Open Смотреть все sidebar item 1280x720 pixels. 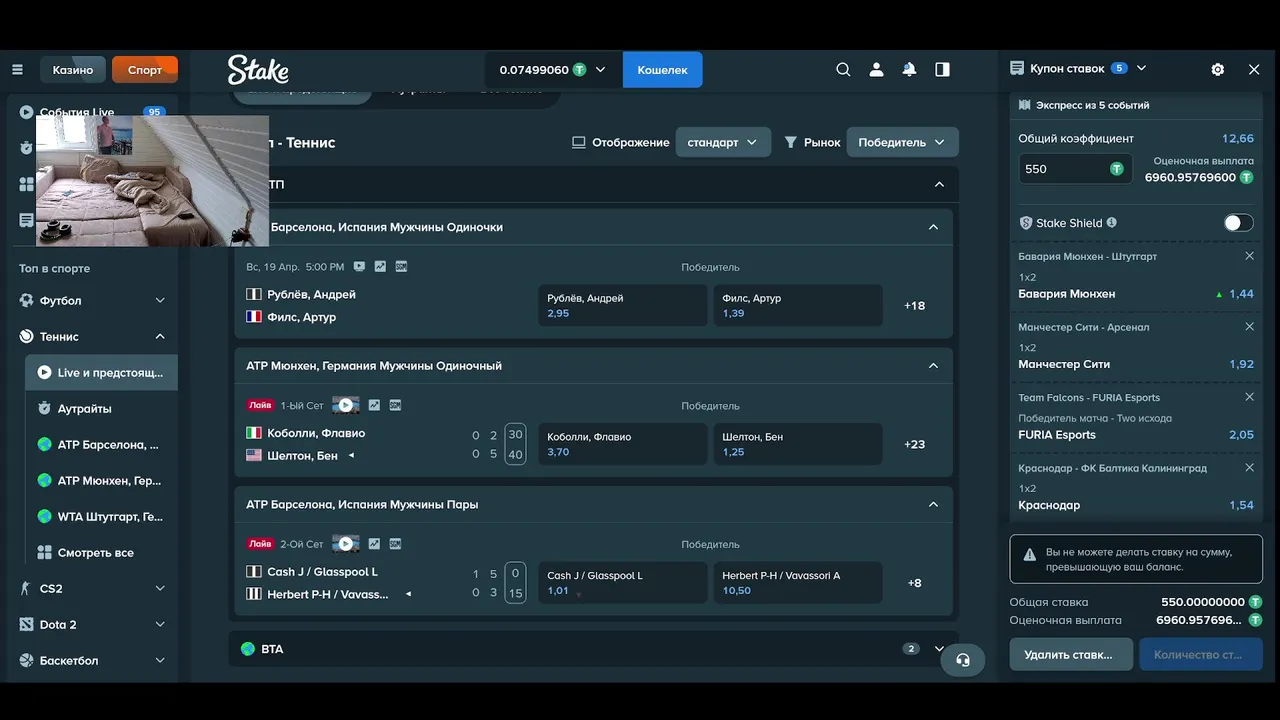(x=101, y=552)
